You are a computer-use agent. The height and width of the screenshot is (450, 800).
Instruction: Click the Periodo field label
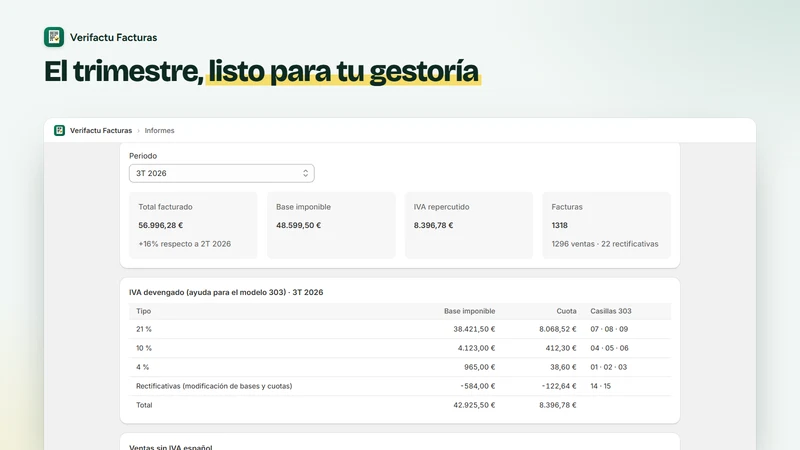coord(143,156)
